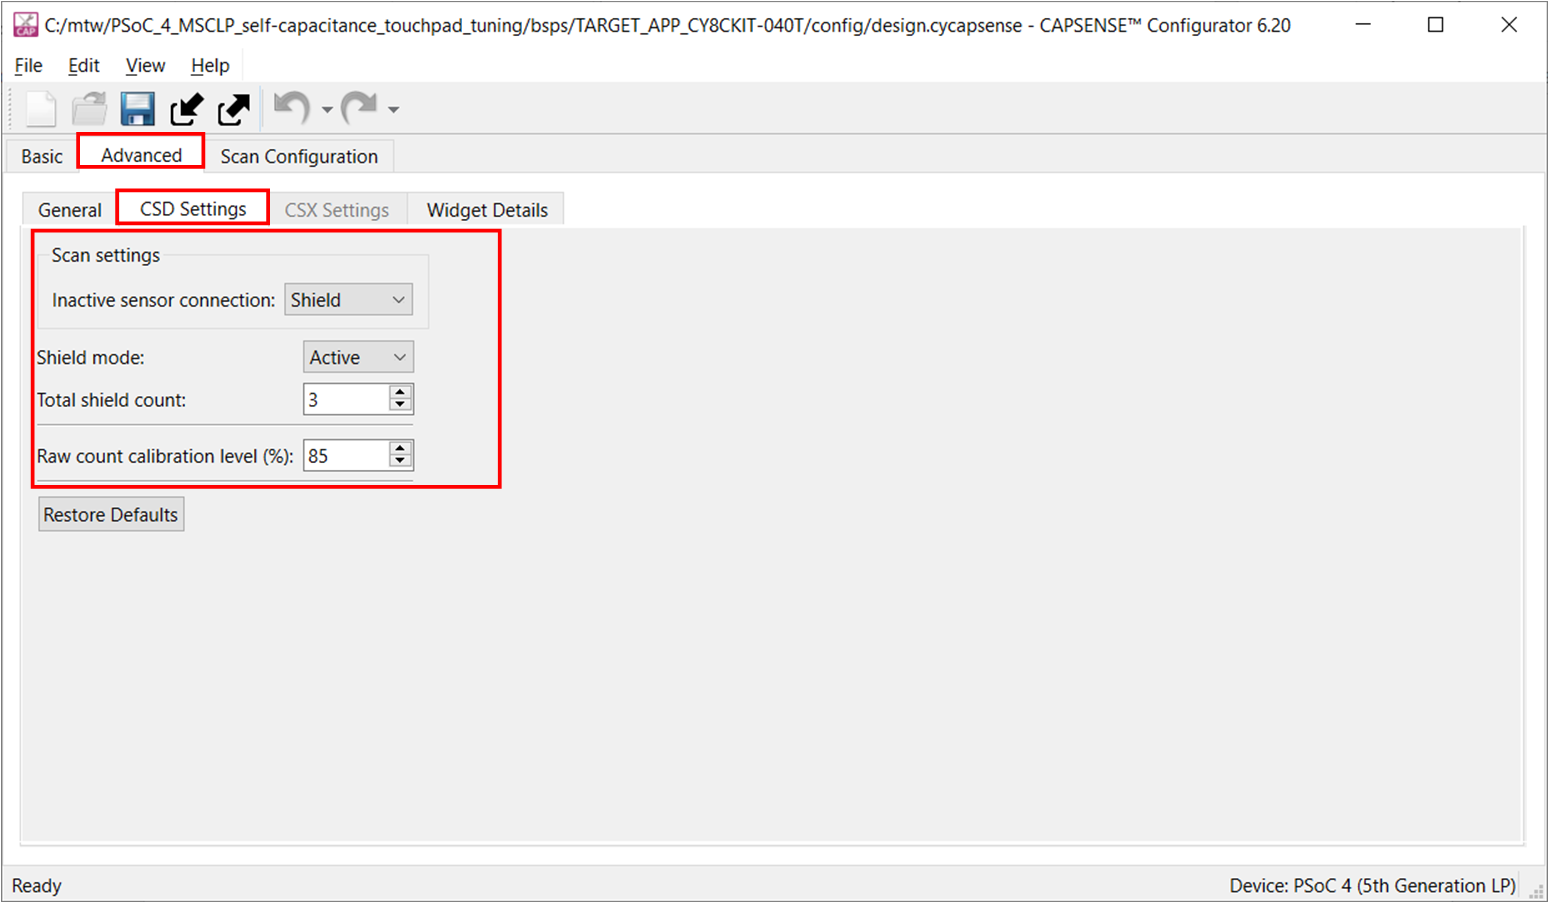Click the Export toolbar icon
Image resolution: width=1549 pixels, height=903 pixels.
[x=234, y=108]
